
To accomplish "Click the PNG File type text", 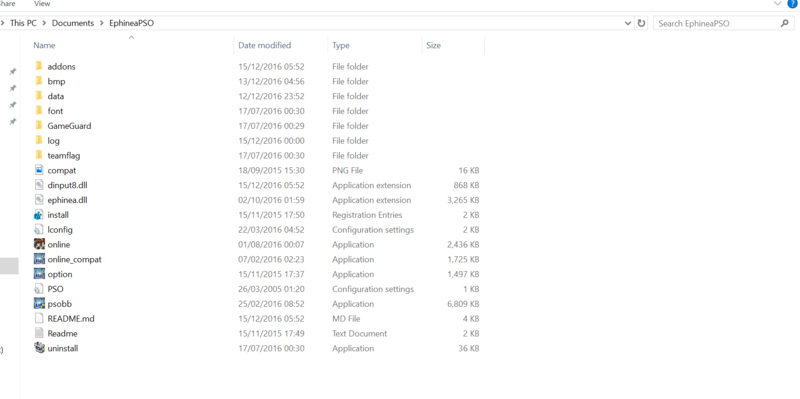I will coord(347,170).
